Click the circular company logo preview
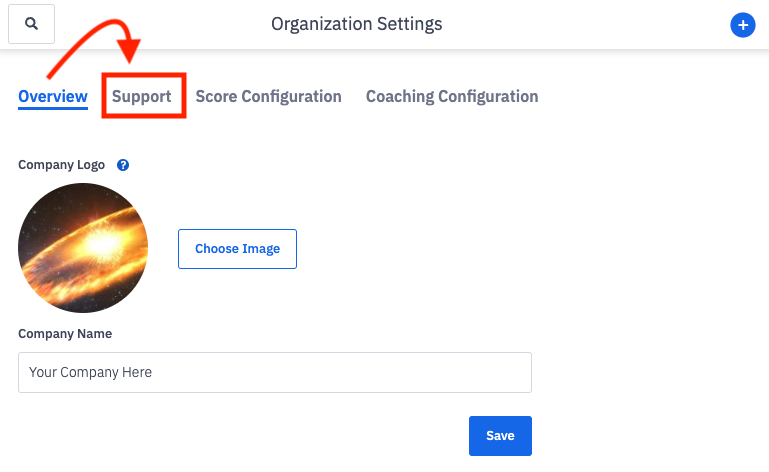 click(83, 249)
